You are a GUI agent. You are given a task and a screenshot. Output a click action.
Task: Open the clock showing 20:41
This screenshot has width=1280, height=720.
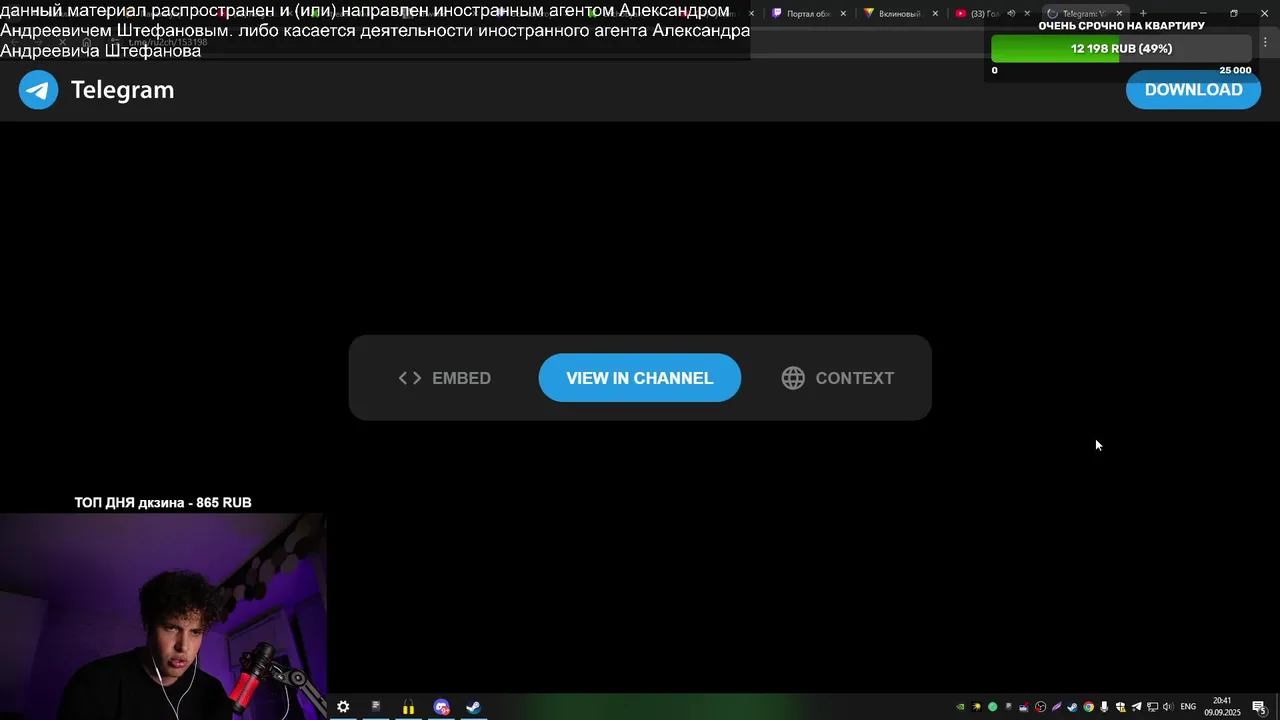[x=1222, y=707]
